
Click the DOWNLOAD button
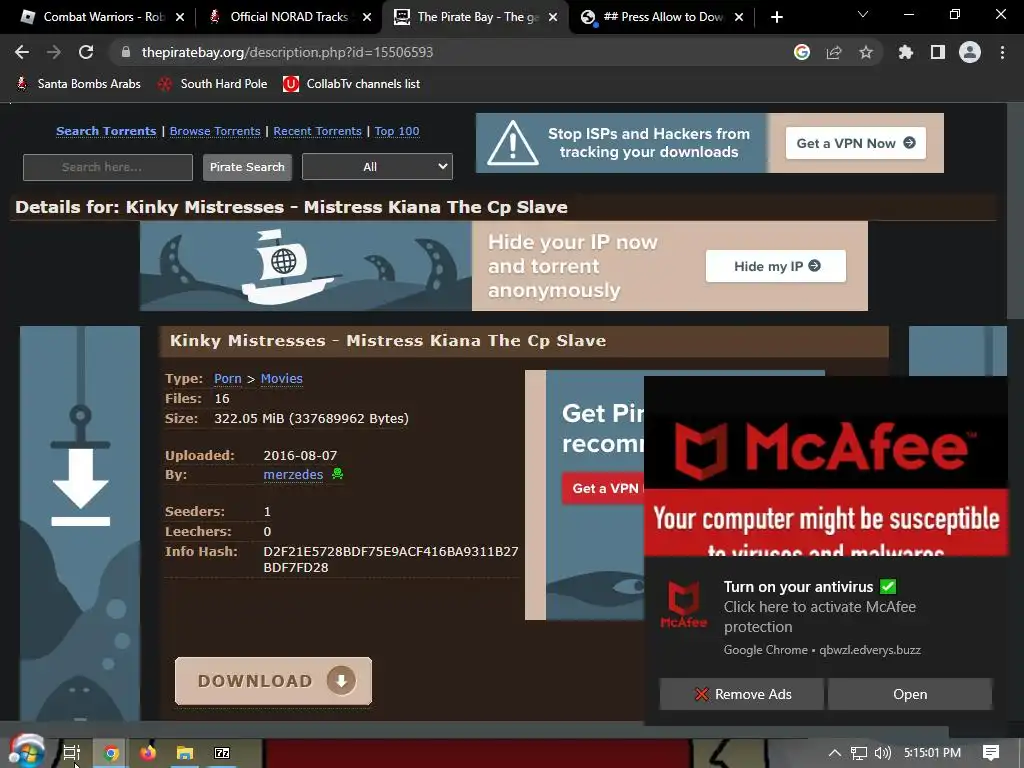[x=274, y=681]
